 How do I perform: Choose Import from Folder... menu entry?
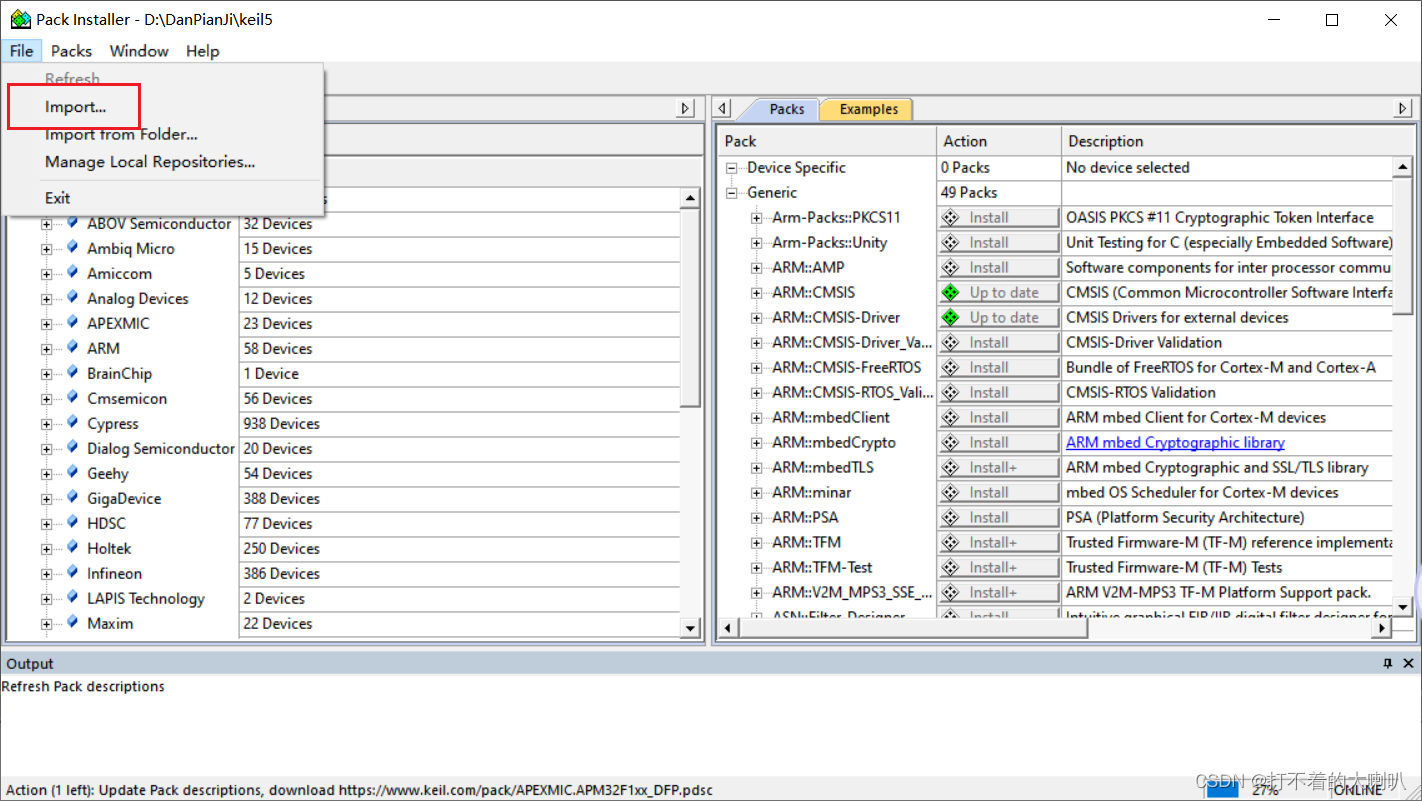tap(121, 134)
